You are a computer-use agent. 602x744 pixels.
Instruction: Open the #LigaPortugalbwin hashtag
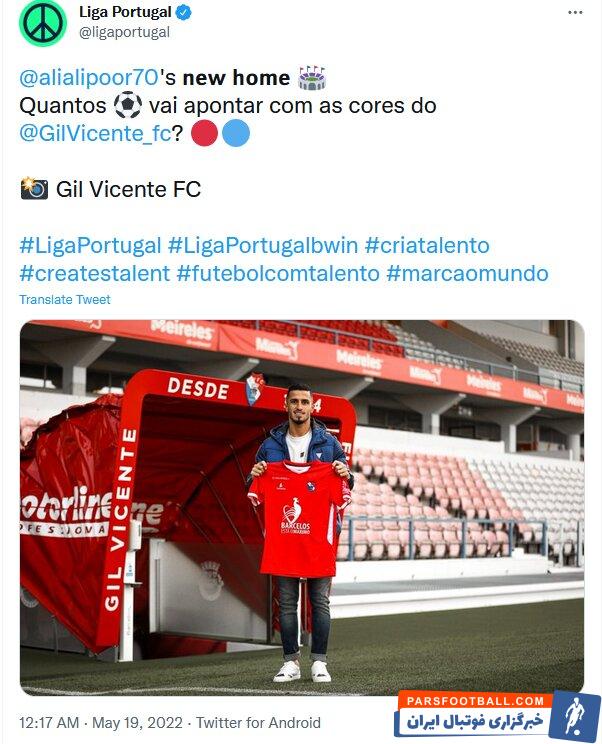[x=263, y=246]
